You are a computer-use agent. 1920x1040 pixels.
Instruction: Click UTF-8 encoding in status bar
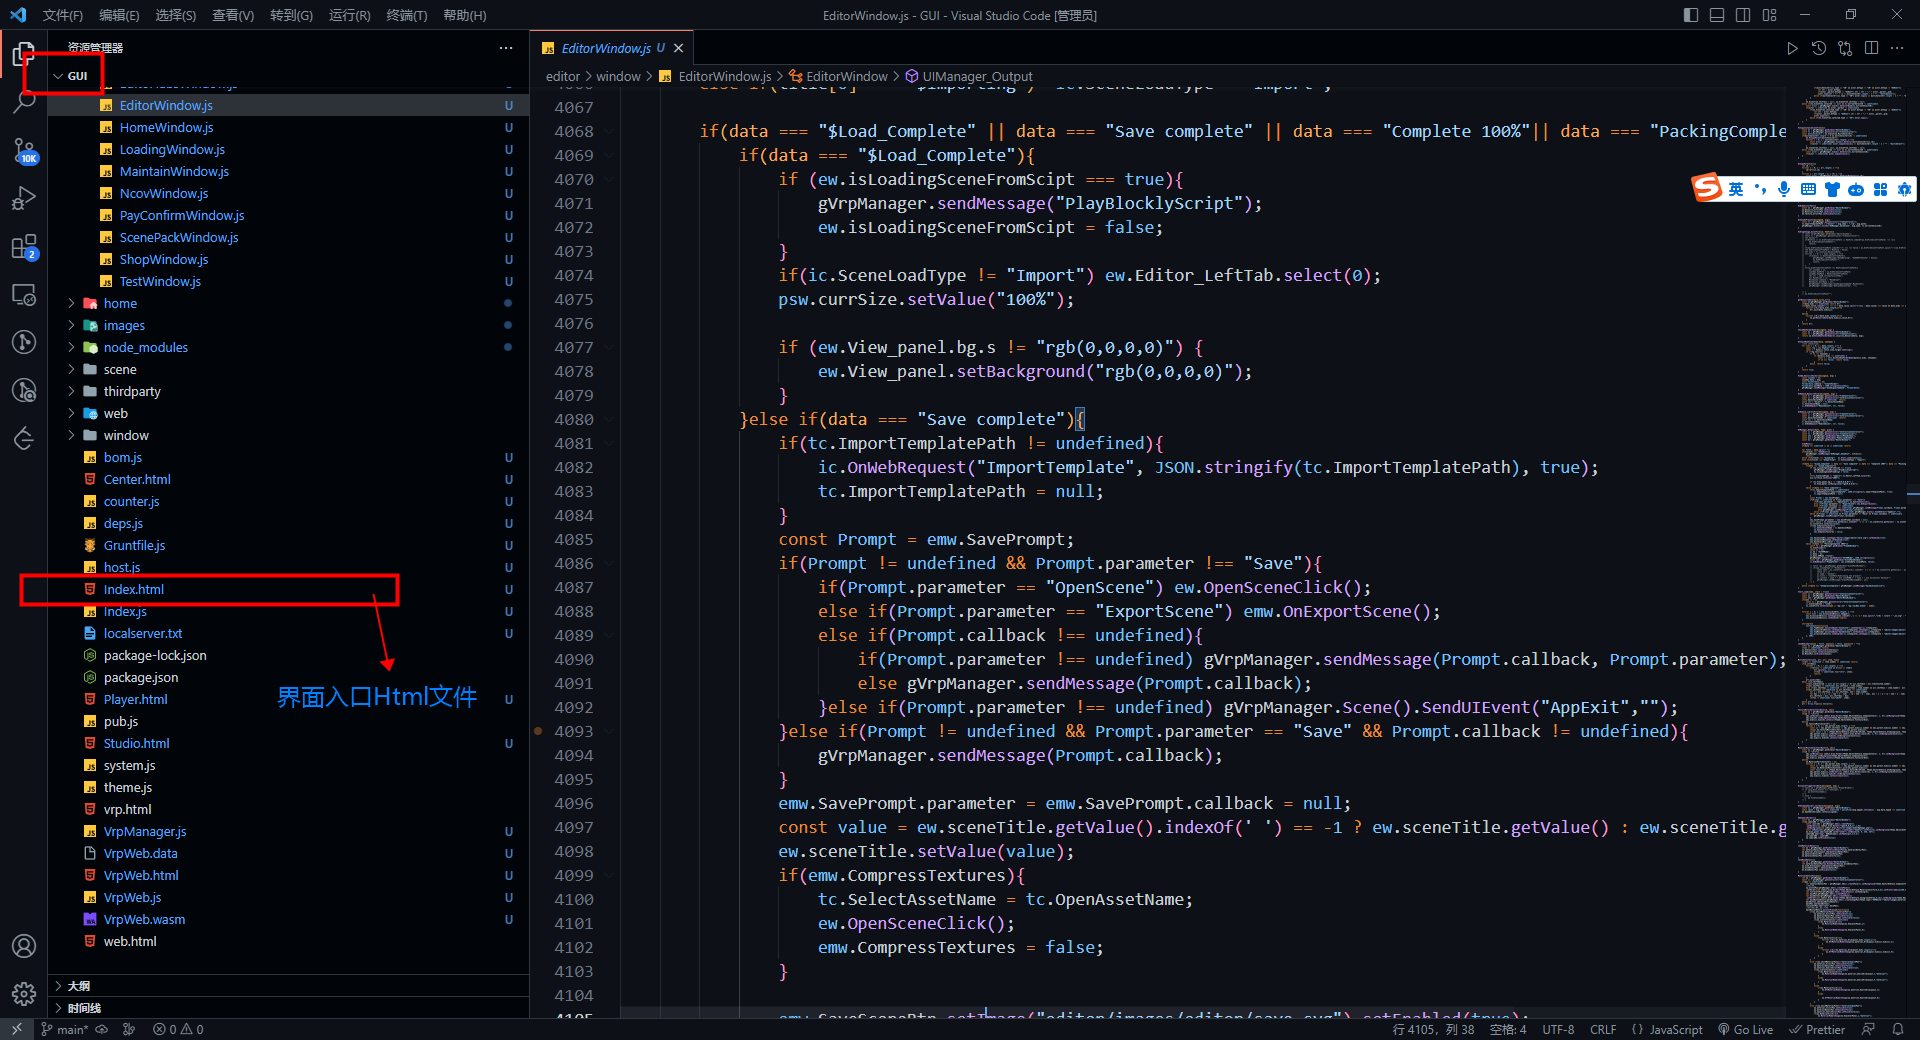click(1558, 1029)
